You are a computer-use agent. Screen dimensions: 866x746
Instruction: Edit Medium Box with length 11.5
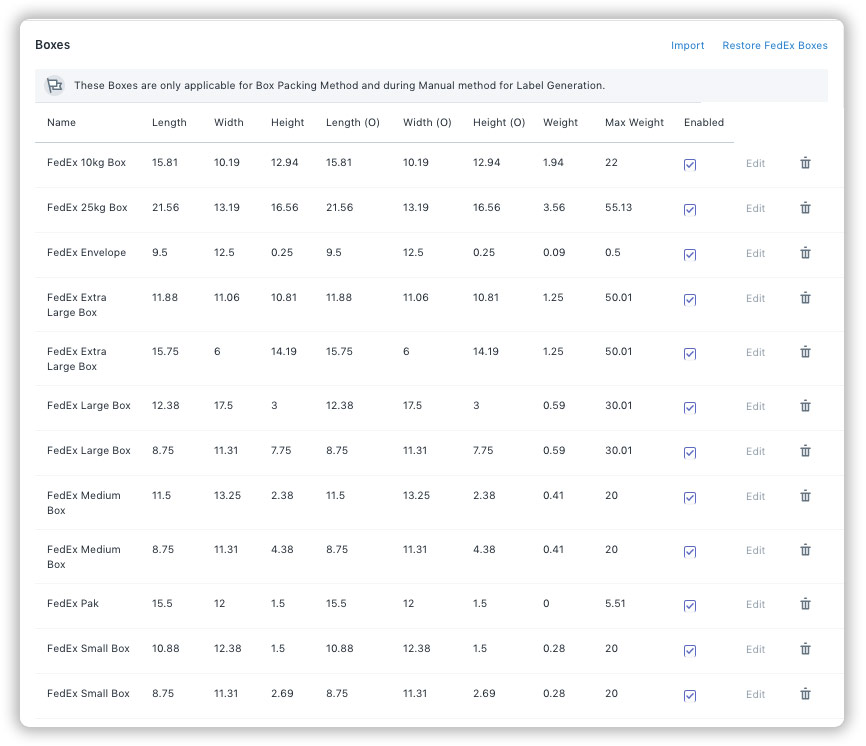(755, 497)
